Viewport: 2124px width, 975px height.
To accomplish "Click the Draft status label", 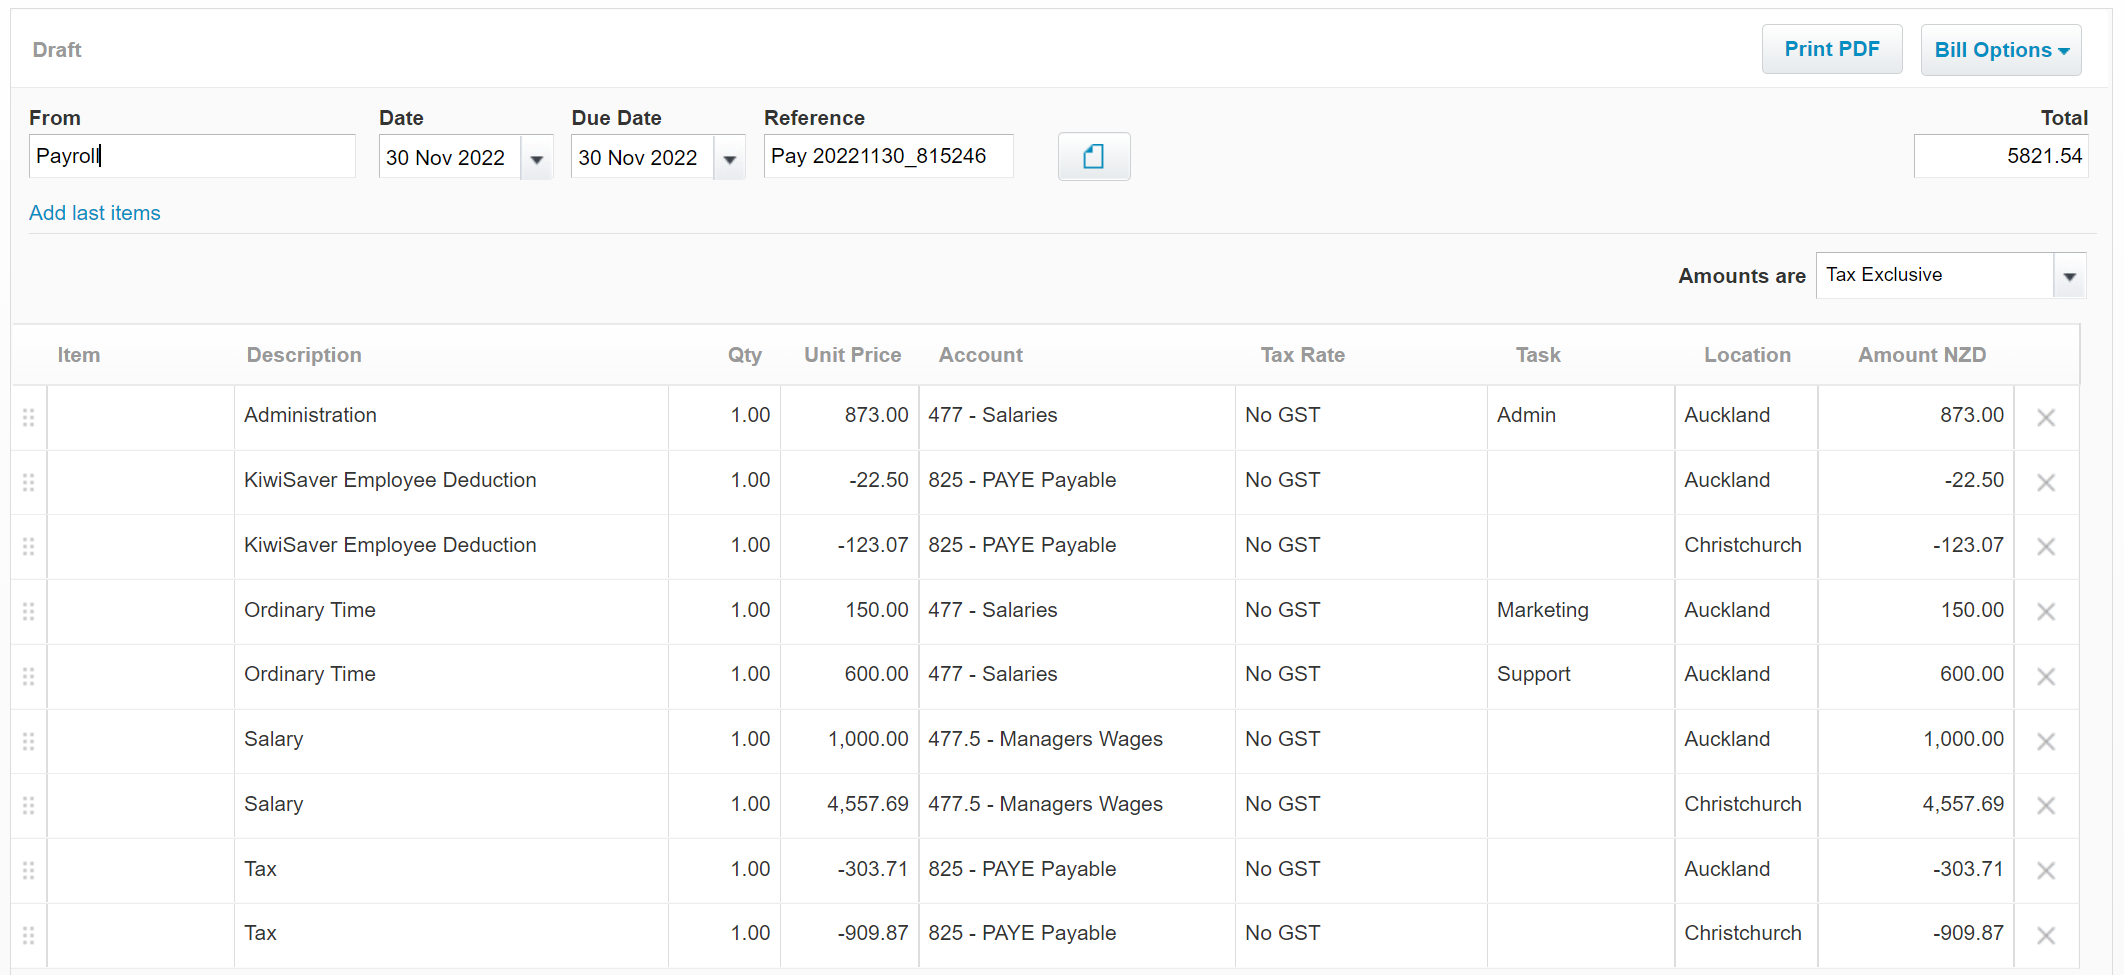I will coord(57,50).
